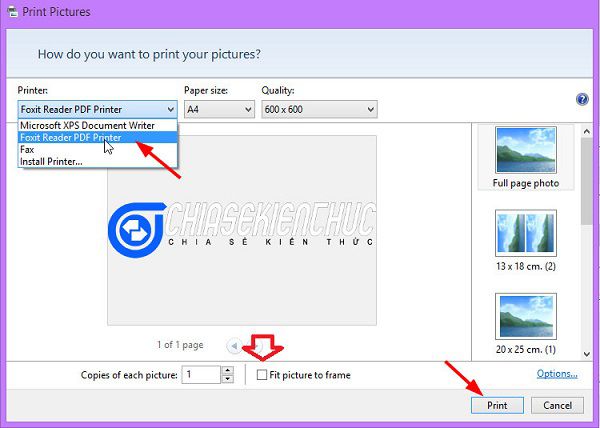Click the layout list scroll up arrow
Screen dimensions: 600x428
[587, 132]
